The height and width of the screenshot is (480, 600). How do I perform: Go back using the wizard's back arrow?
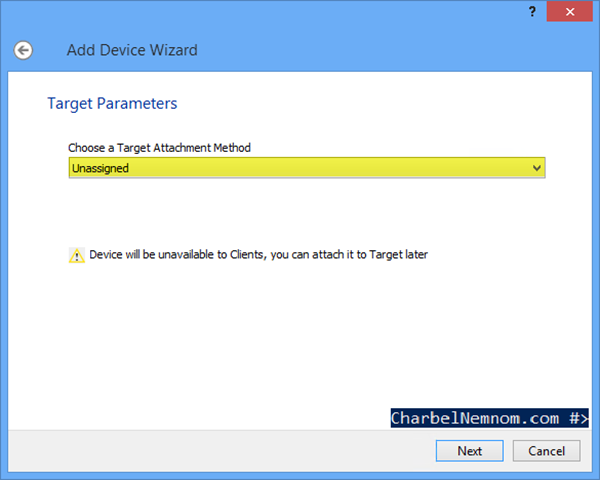pos(23,50)
